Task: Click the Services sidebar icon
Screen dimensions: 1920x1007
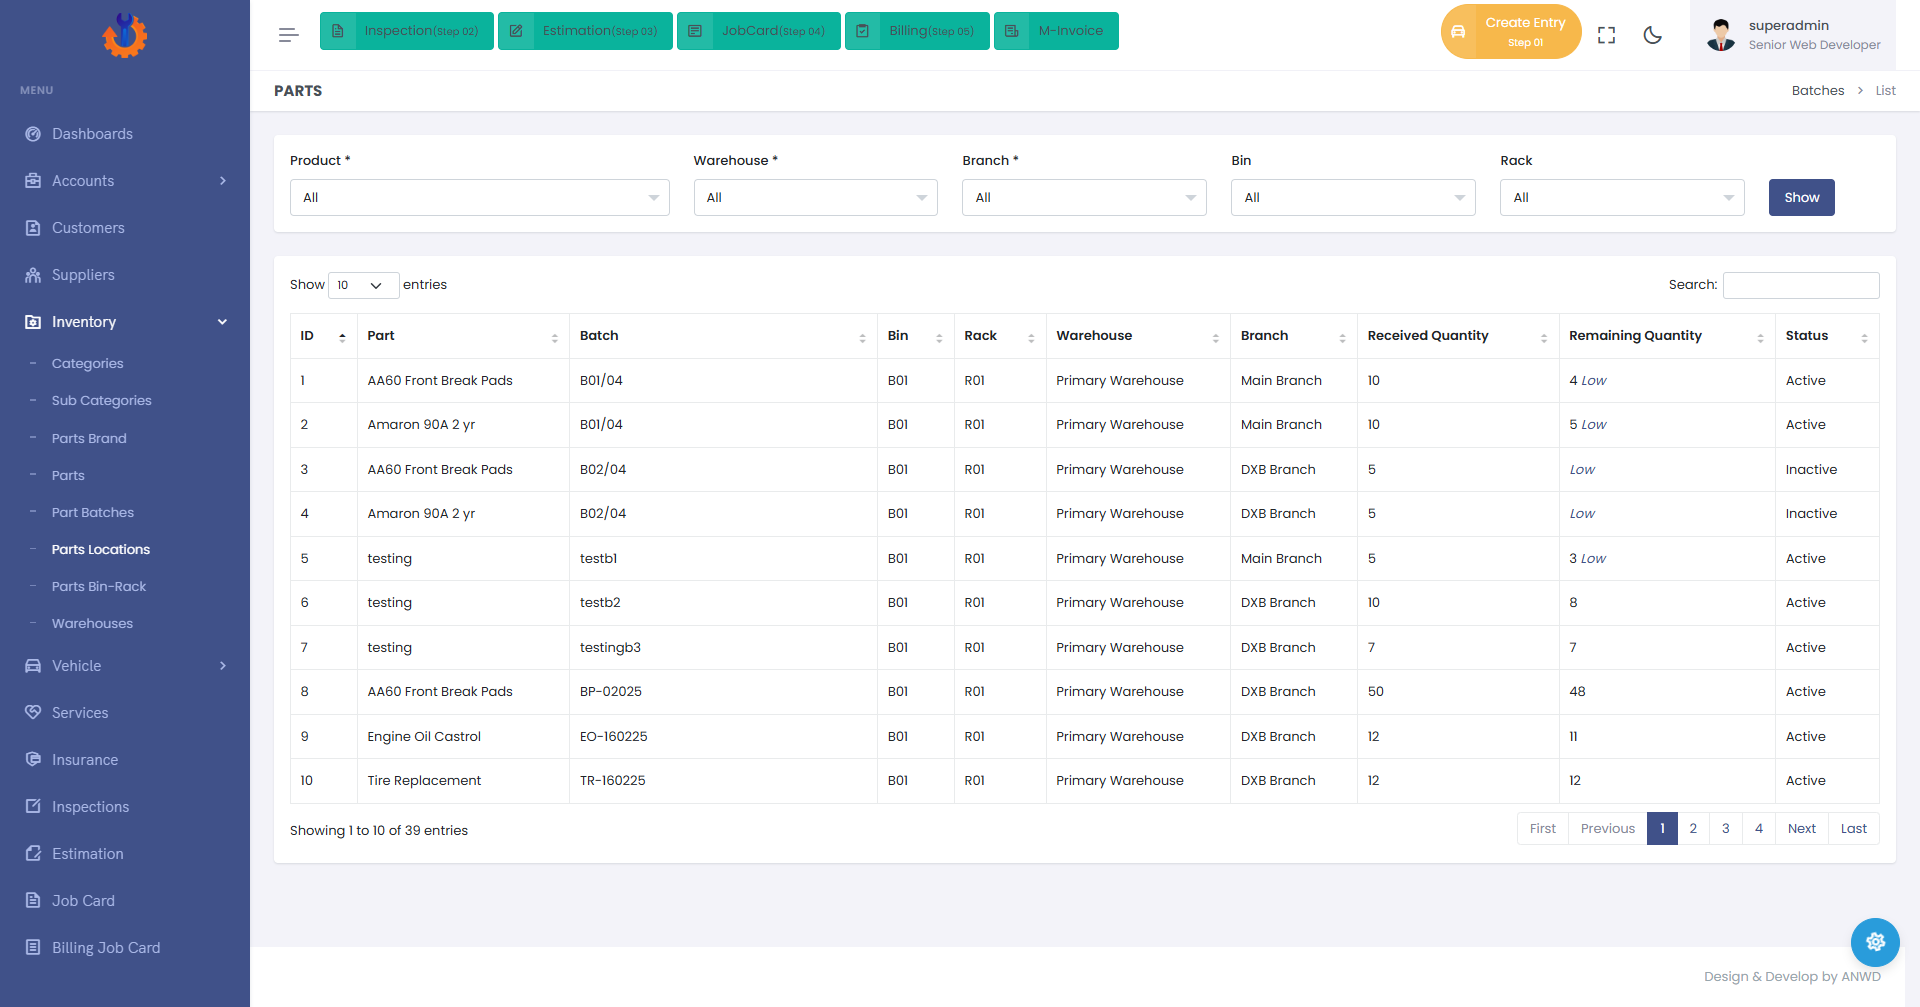Action: click(x=33, y=713)
